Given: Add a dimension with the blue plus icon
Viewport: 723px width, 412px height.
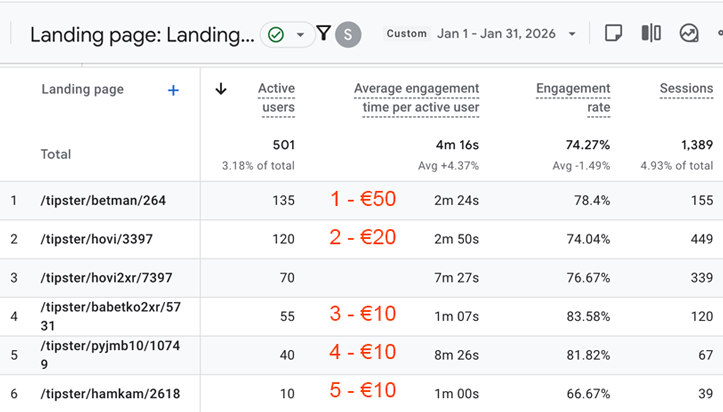Looking at the screenshot, I should tap(173, 90).
